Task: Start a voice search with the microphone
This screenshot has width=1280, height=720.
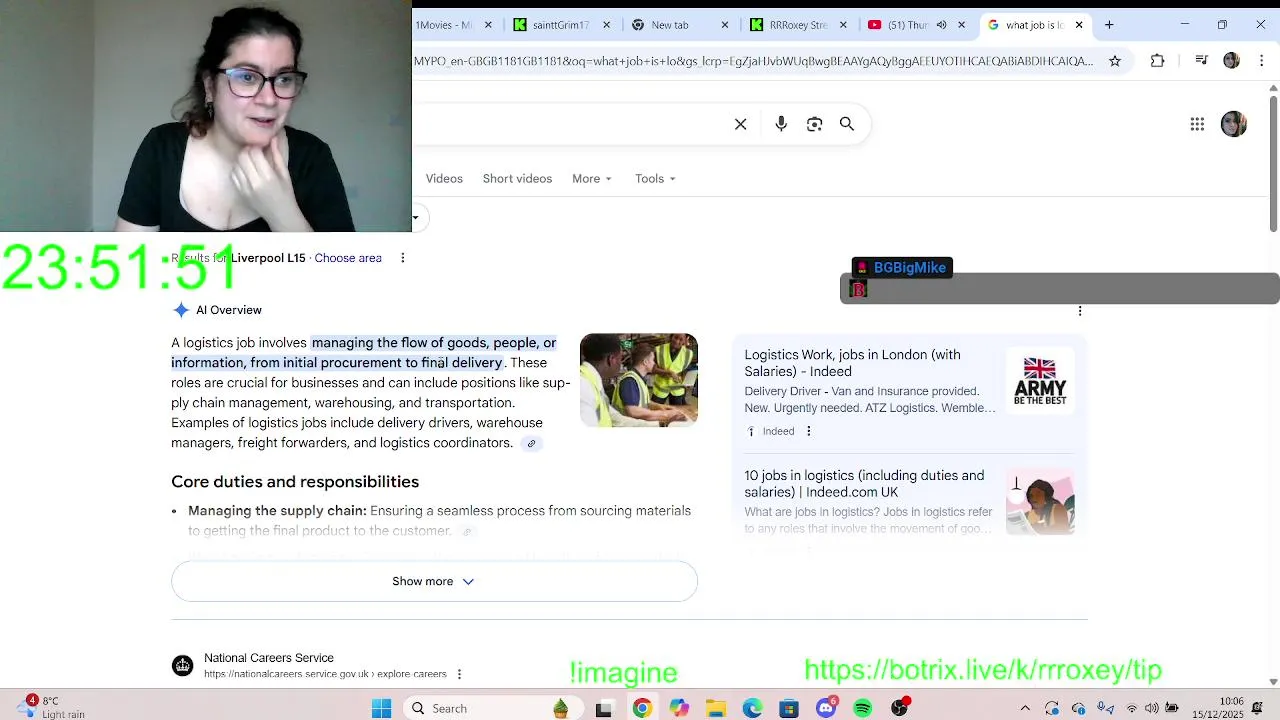Action: coord(781,124)
